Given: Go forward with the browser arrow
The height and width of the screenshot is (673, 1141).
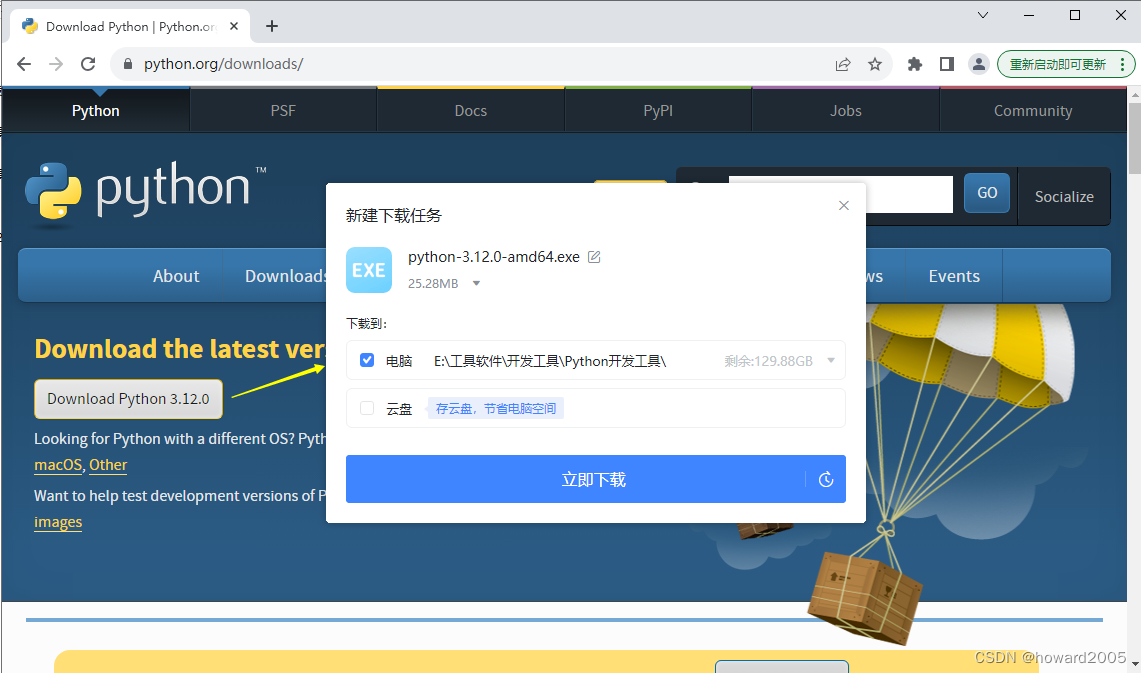Looking at the screenshot, I should 56,64.
